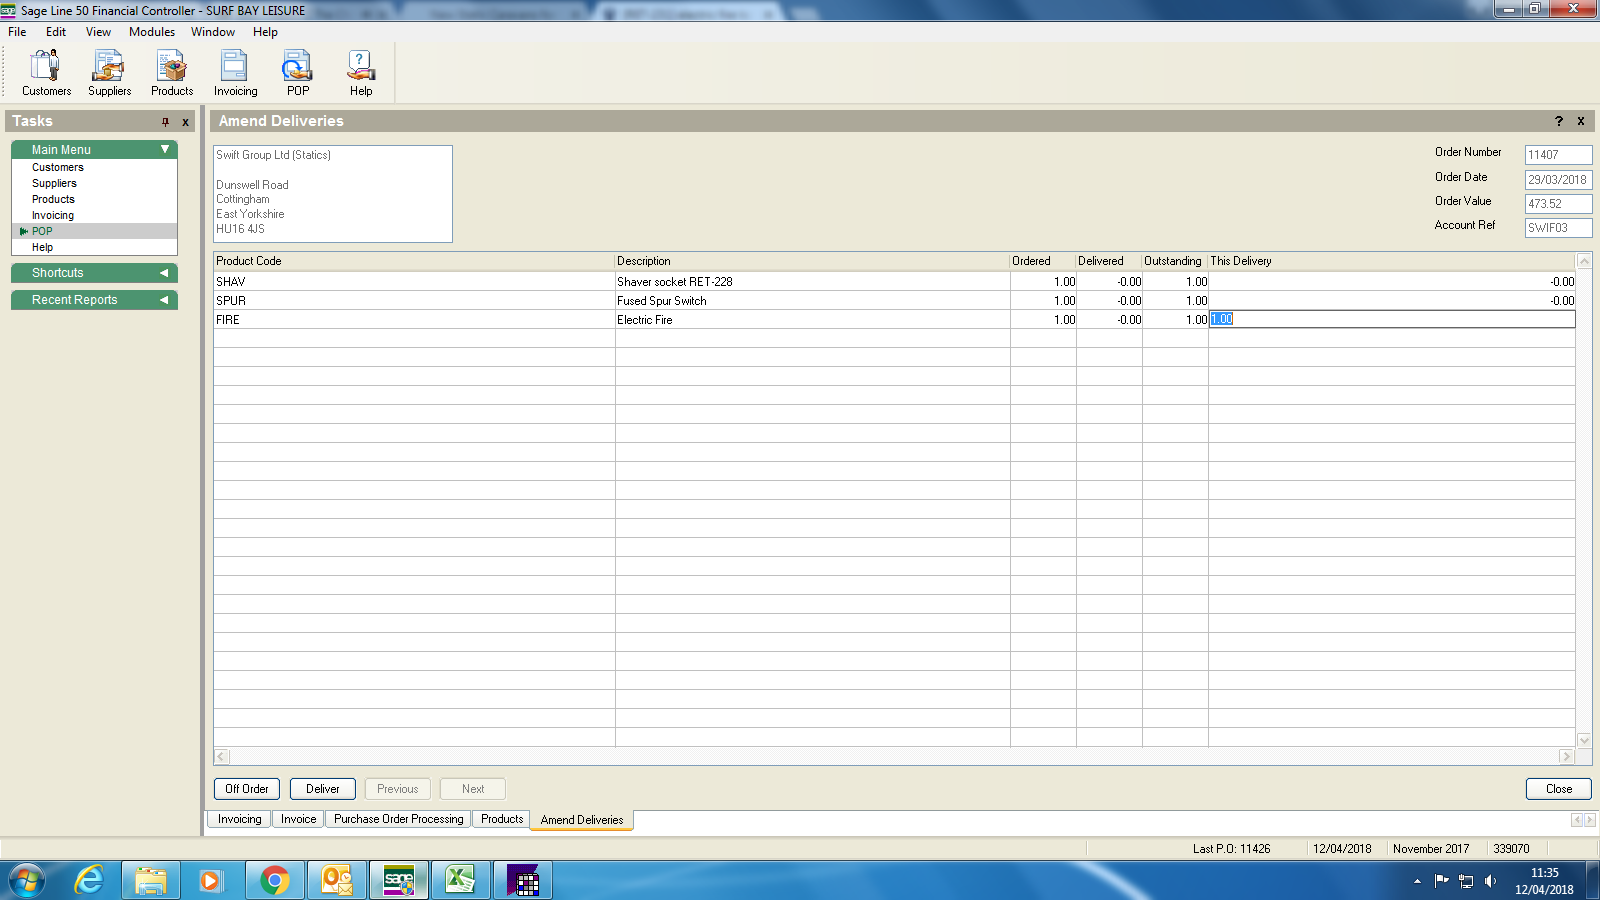Viewport: 1600px width, 900px height.
Task: Select the FIRE product code cell
Action: point(414,320)
